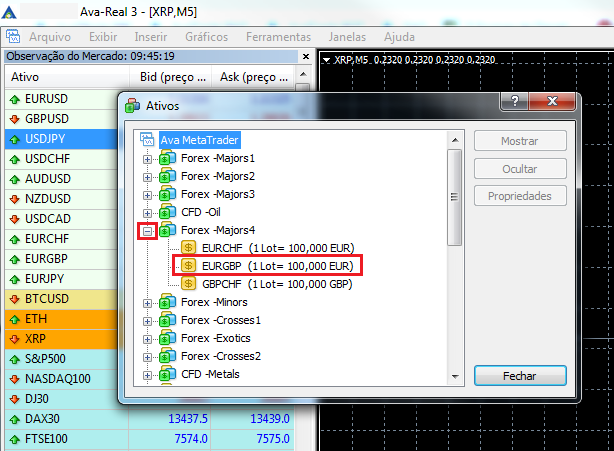Click the red down arrow beside GBPUSD
Screen dimensions: 614x451
(x=15, y=119)
